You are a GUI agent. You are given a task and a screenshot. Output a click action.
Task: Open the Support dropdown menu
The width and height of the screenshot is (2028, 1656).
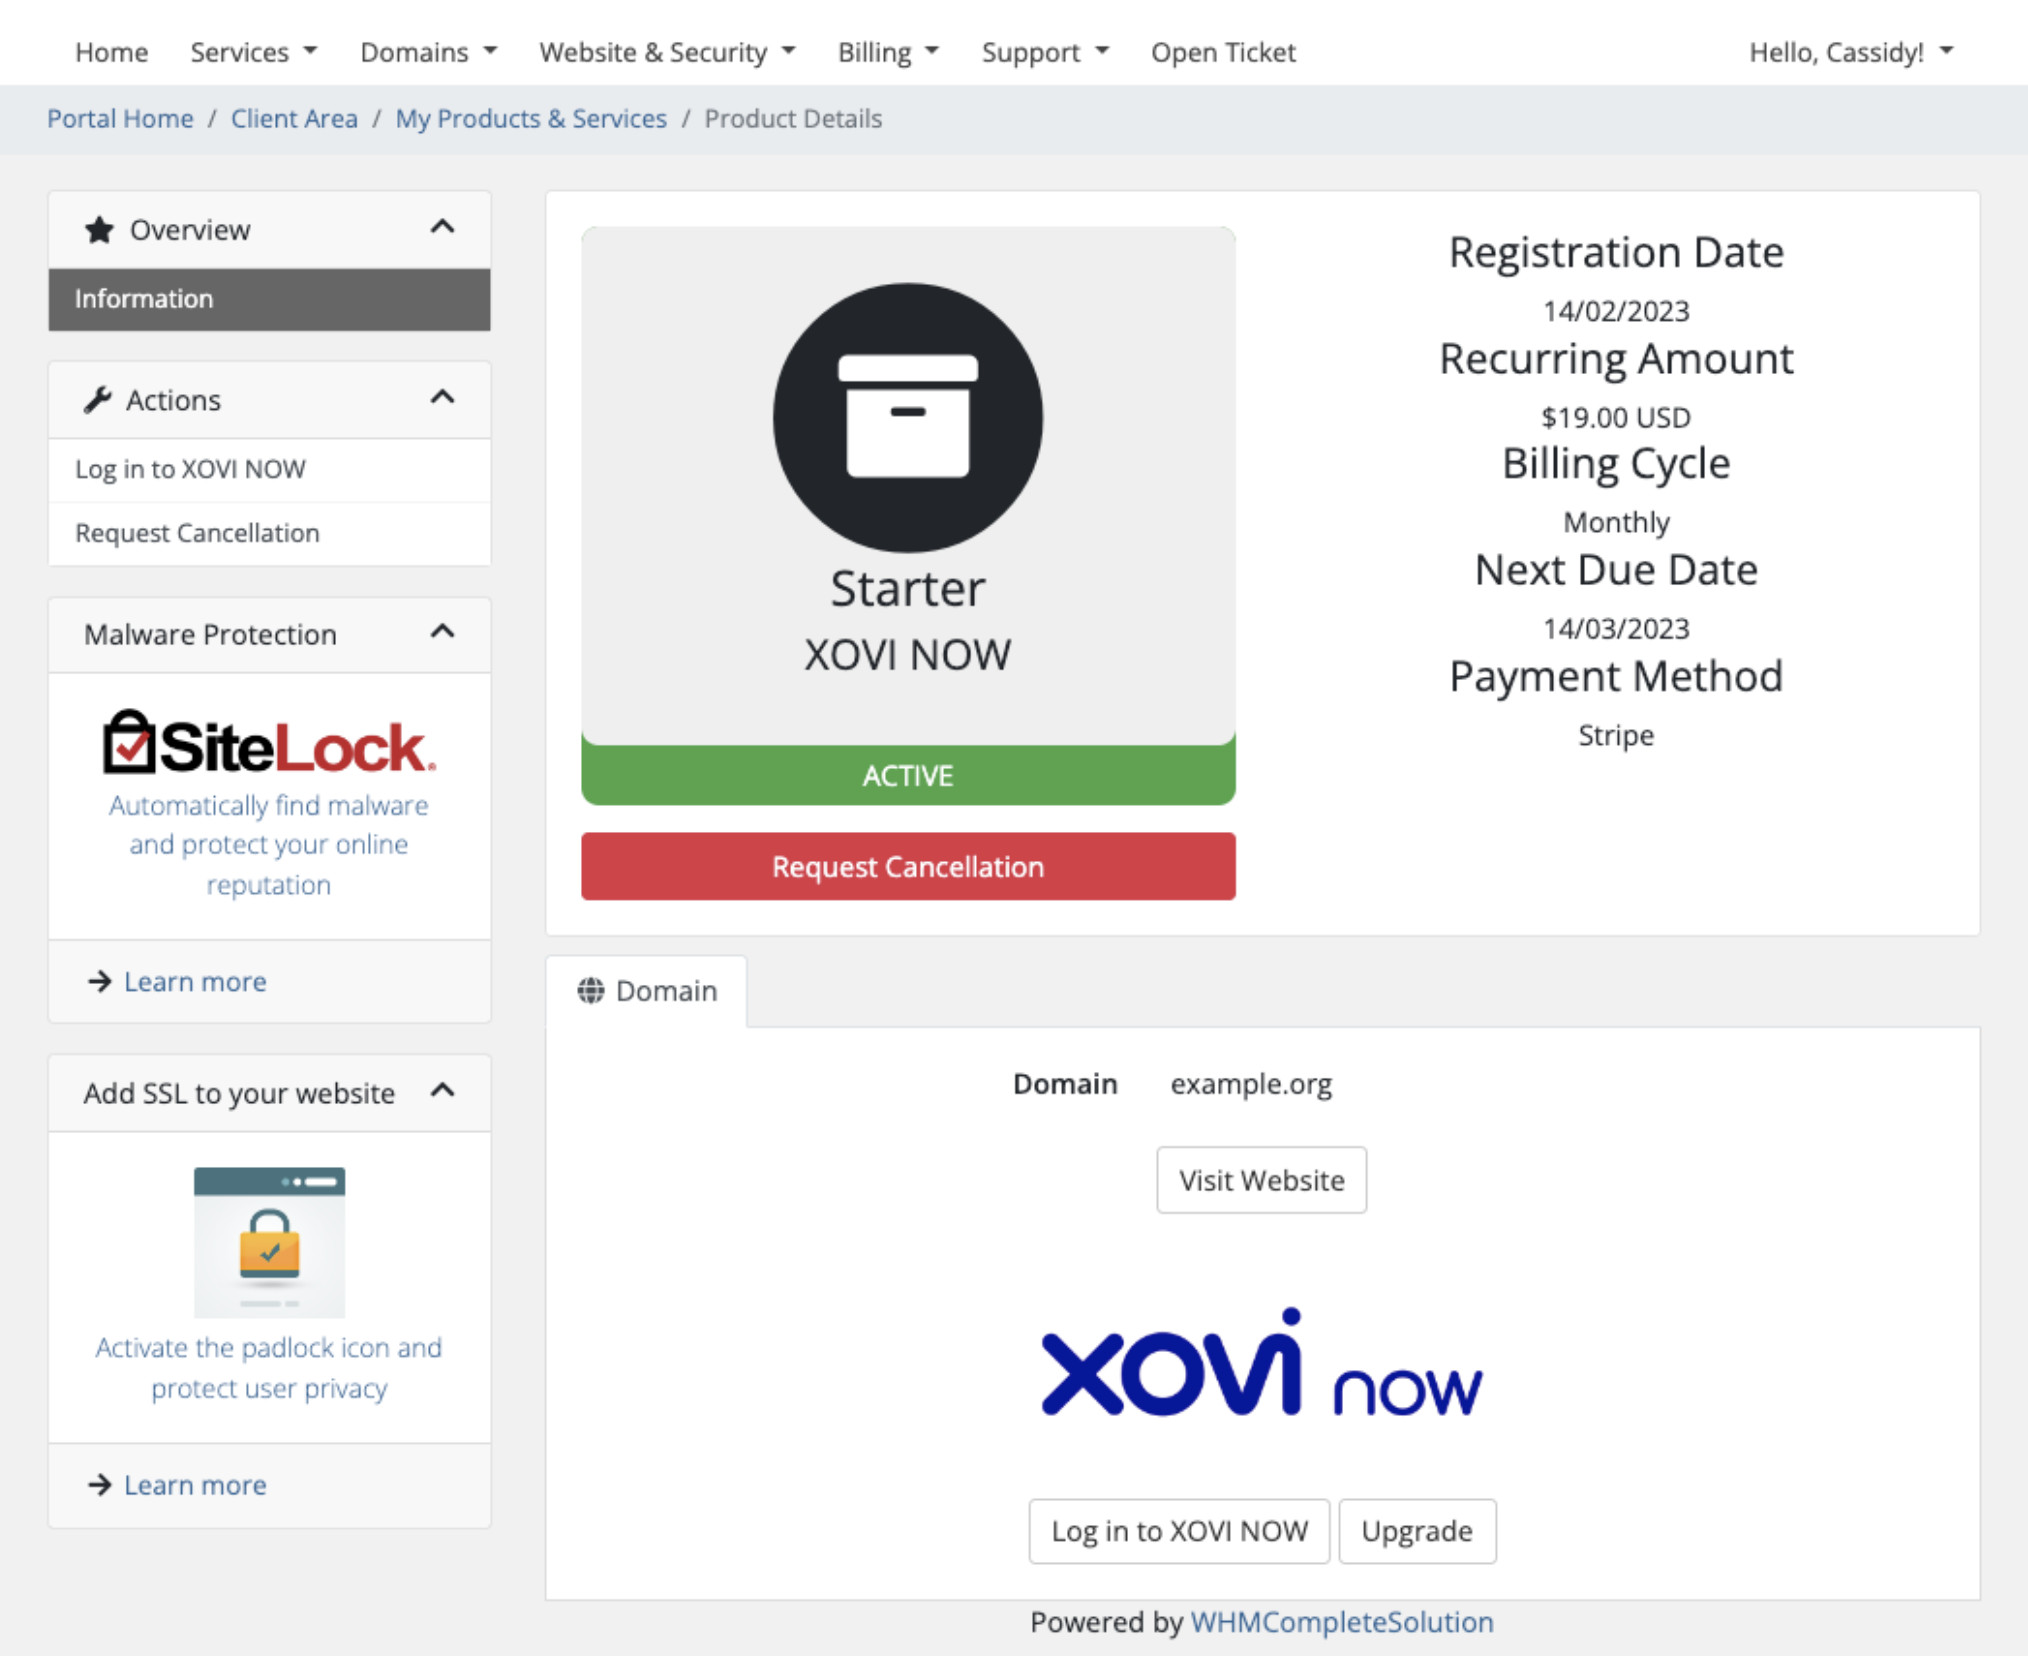pos(1045,52)
